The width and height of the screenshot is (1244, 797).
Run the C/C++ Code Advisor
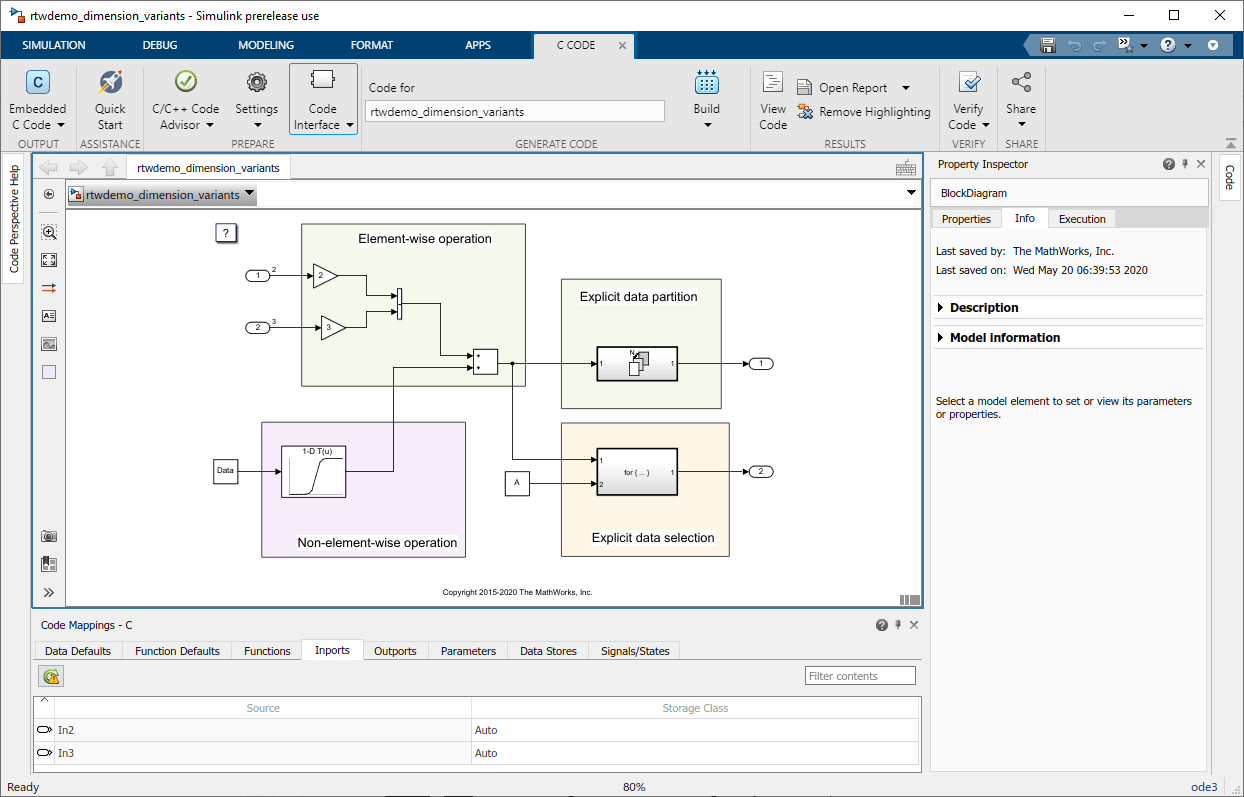point(184,98)
